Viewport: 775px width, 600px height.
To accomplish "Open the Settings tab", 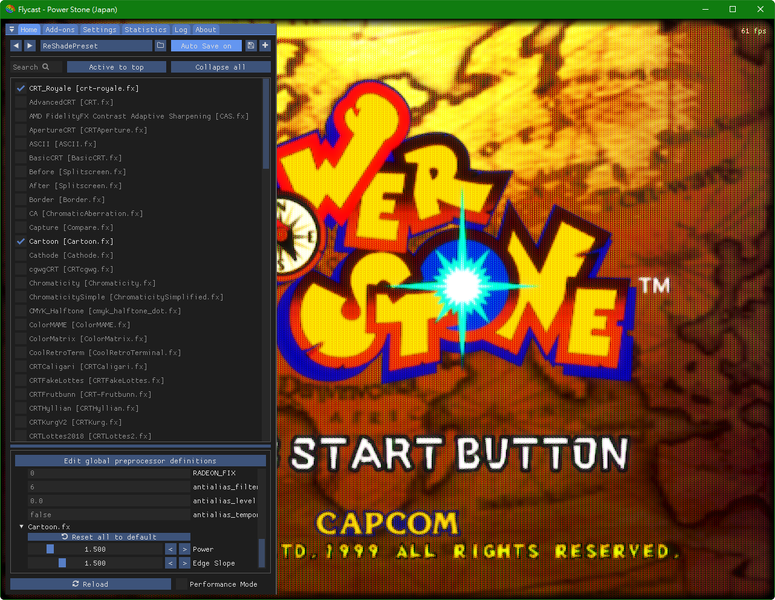I will click(x=99, y=30).
